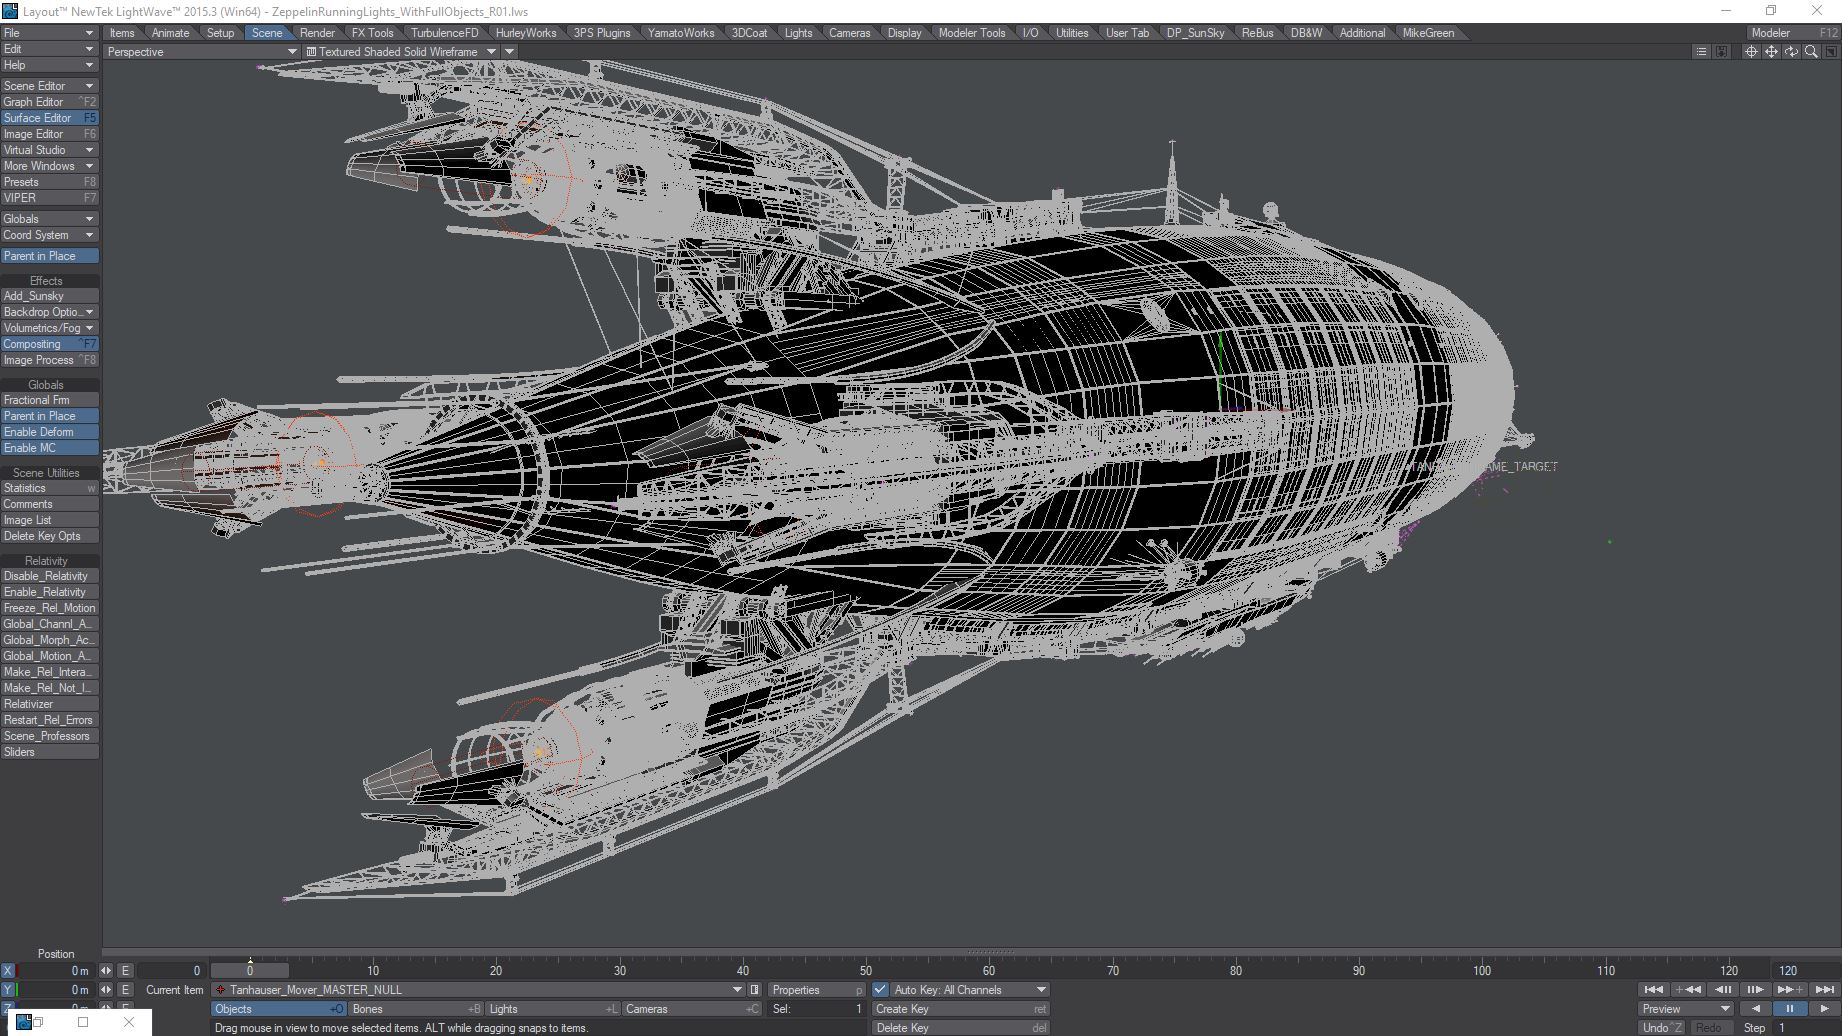Image resolution: width=1842 pixels, height=1036 pixels.
Task: Click the viewport zoom magnifier icon
Action: tap(1810, 52)
